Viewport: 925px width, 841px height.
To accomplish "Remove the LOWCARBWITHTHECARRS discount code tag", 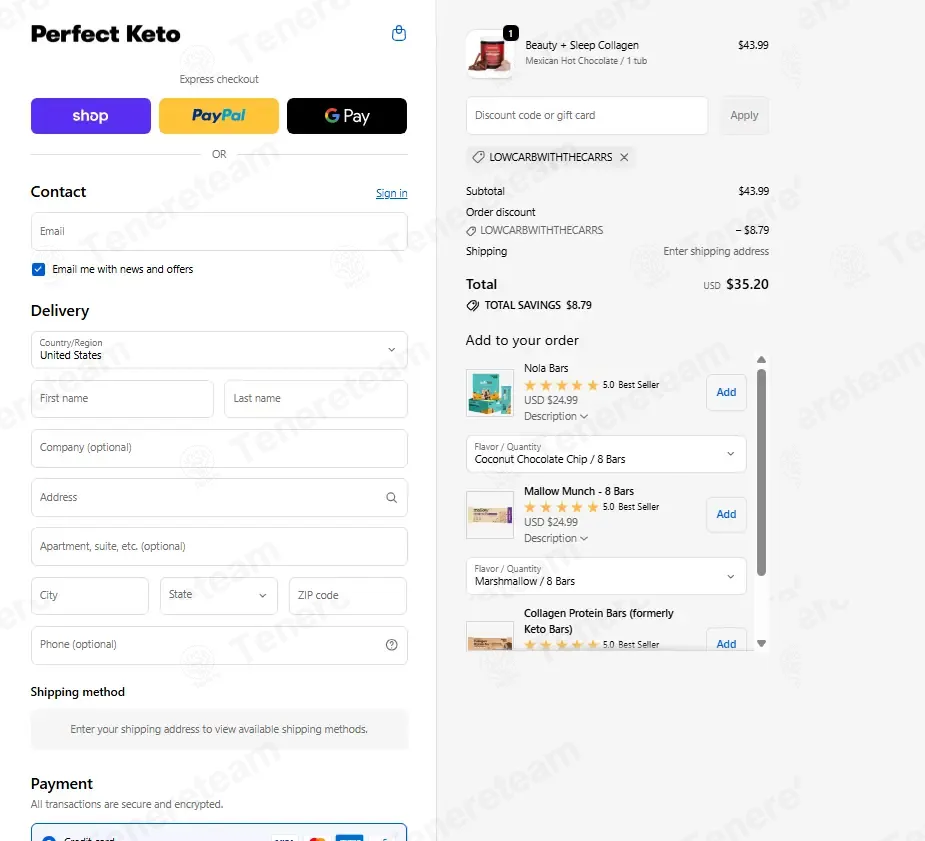I will [624, 157].
